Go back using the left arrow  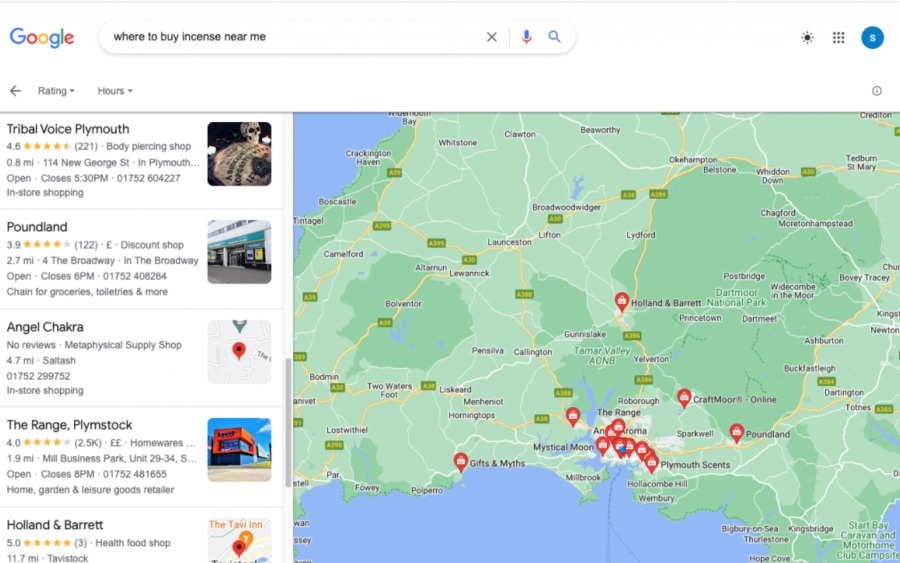[15, 91]
